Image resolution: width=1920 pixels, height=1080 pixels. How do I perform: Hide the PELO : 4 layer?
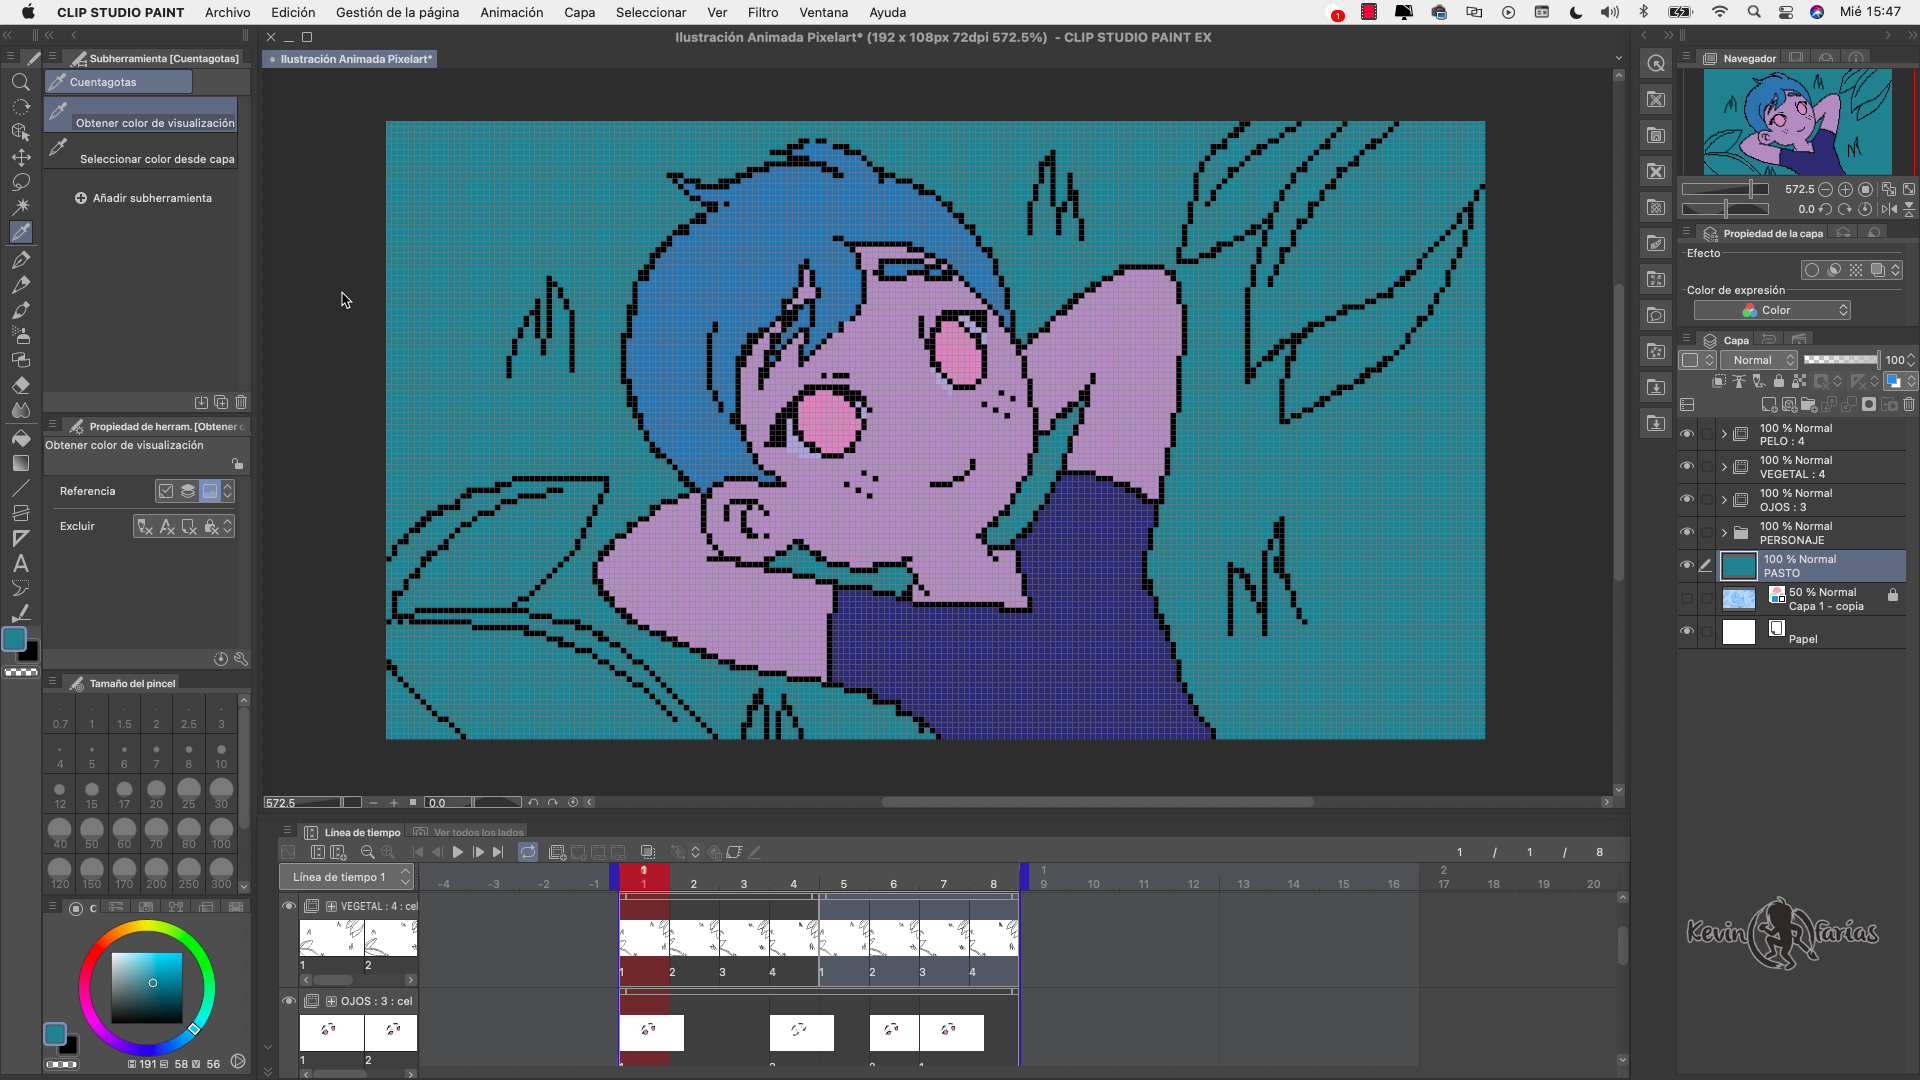click(1688, 434)
